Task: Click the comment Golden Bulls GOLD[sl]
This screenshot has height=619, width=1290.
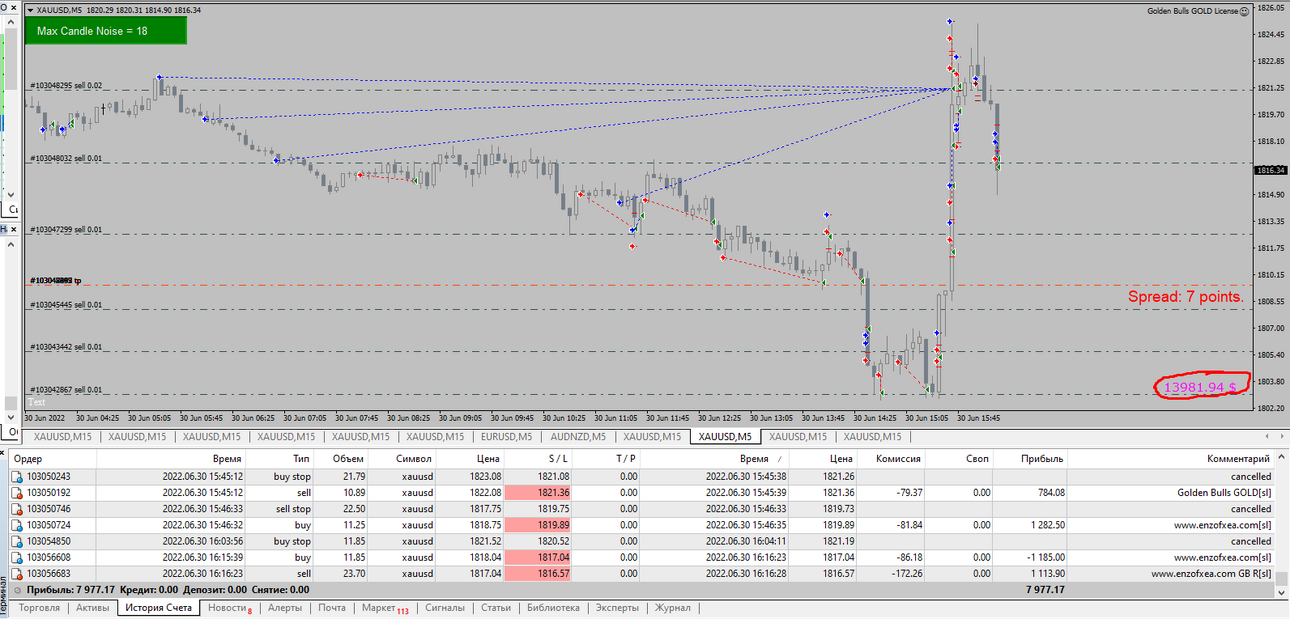Action: tap(1225, 493)
